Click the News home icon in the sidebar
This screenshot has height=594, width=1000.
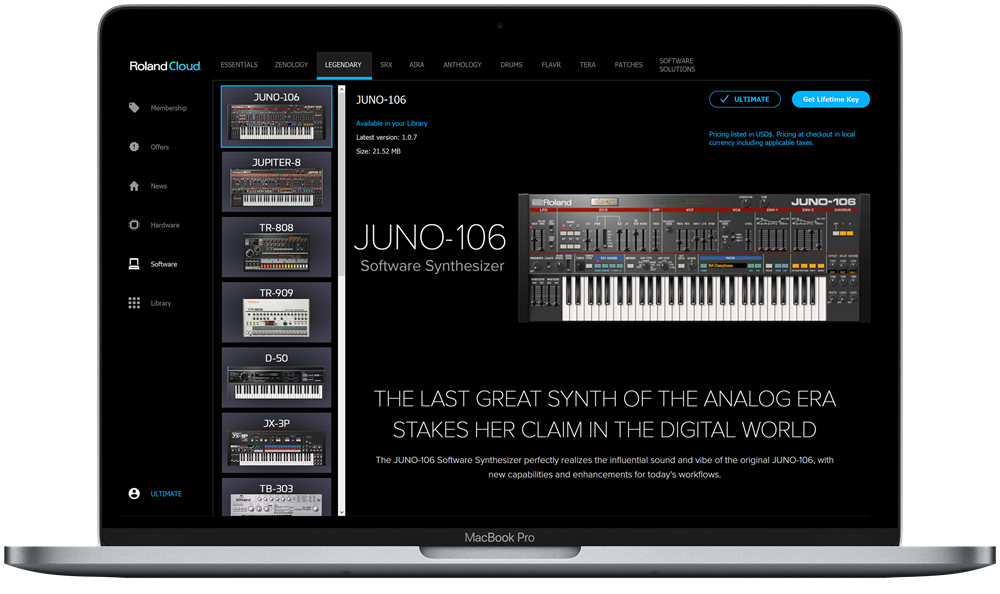[134, 186]
